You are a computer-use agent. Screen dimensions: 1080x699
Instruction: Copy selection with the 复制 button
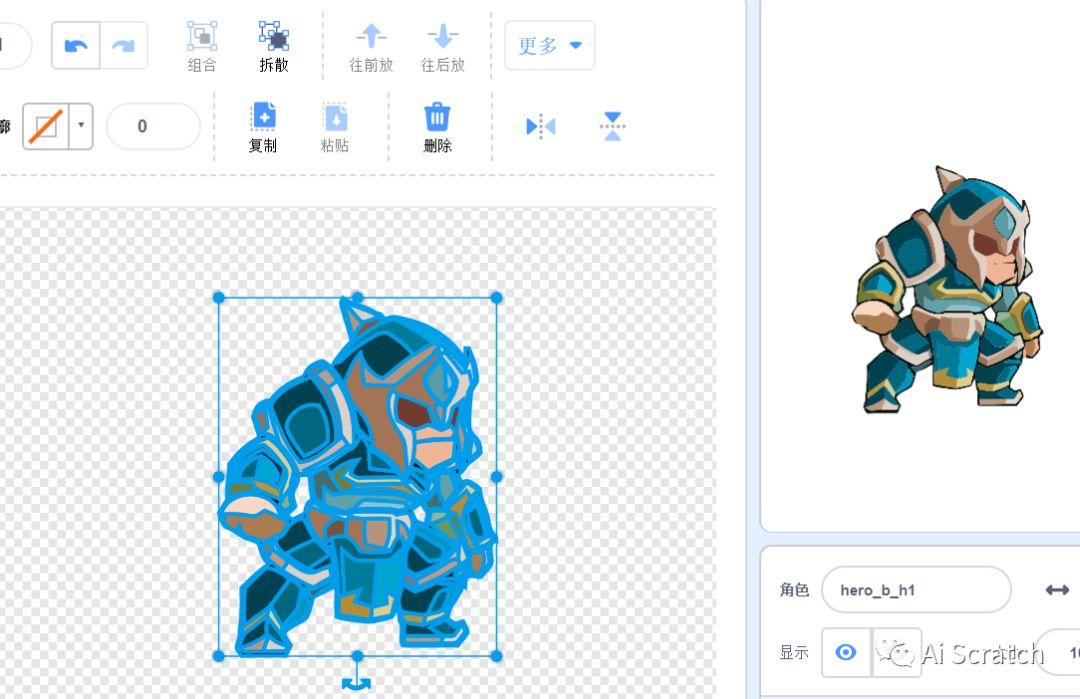tap(263, 127)
